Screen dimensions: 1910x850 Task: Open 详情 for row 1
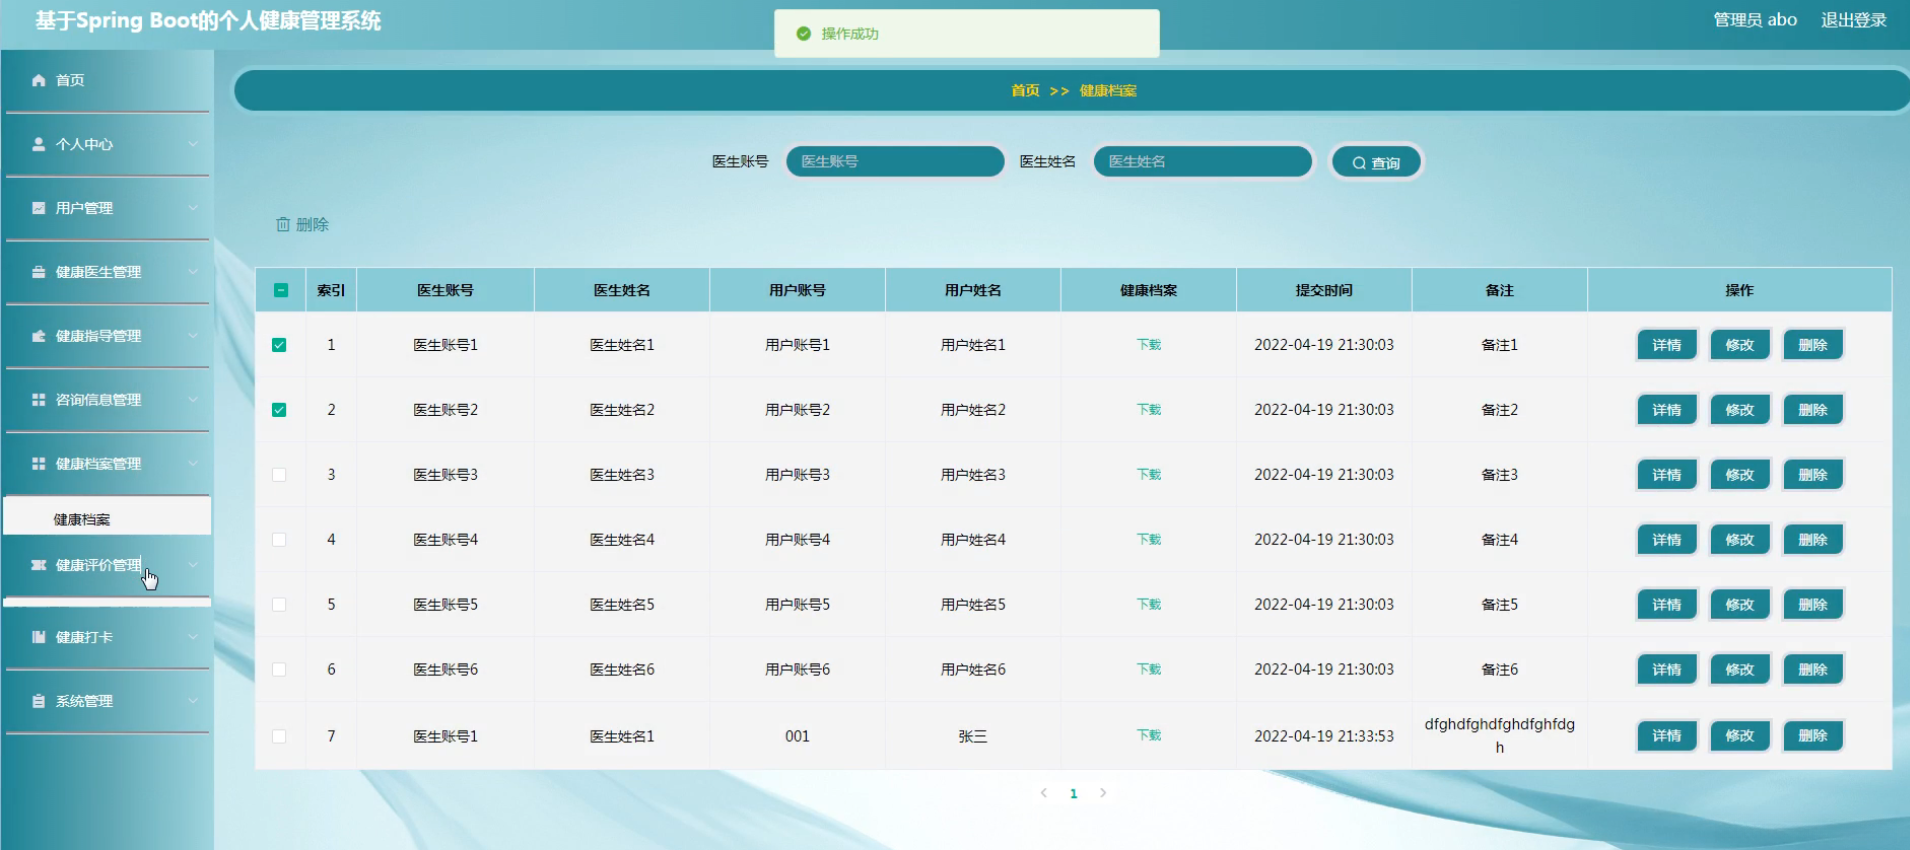pyautogui.click(x=1666, y=345)
